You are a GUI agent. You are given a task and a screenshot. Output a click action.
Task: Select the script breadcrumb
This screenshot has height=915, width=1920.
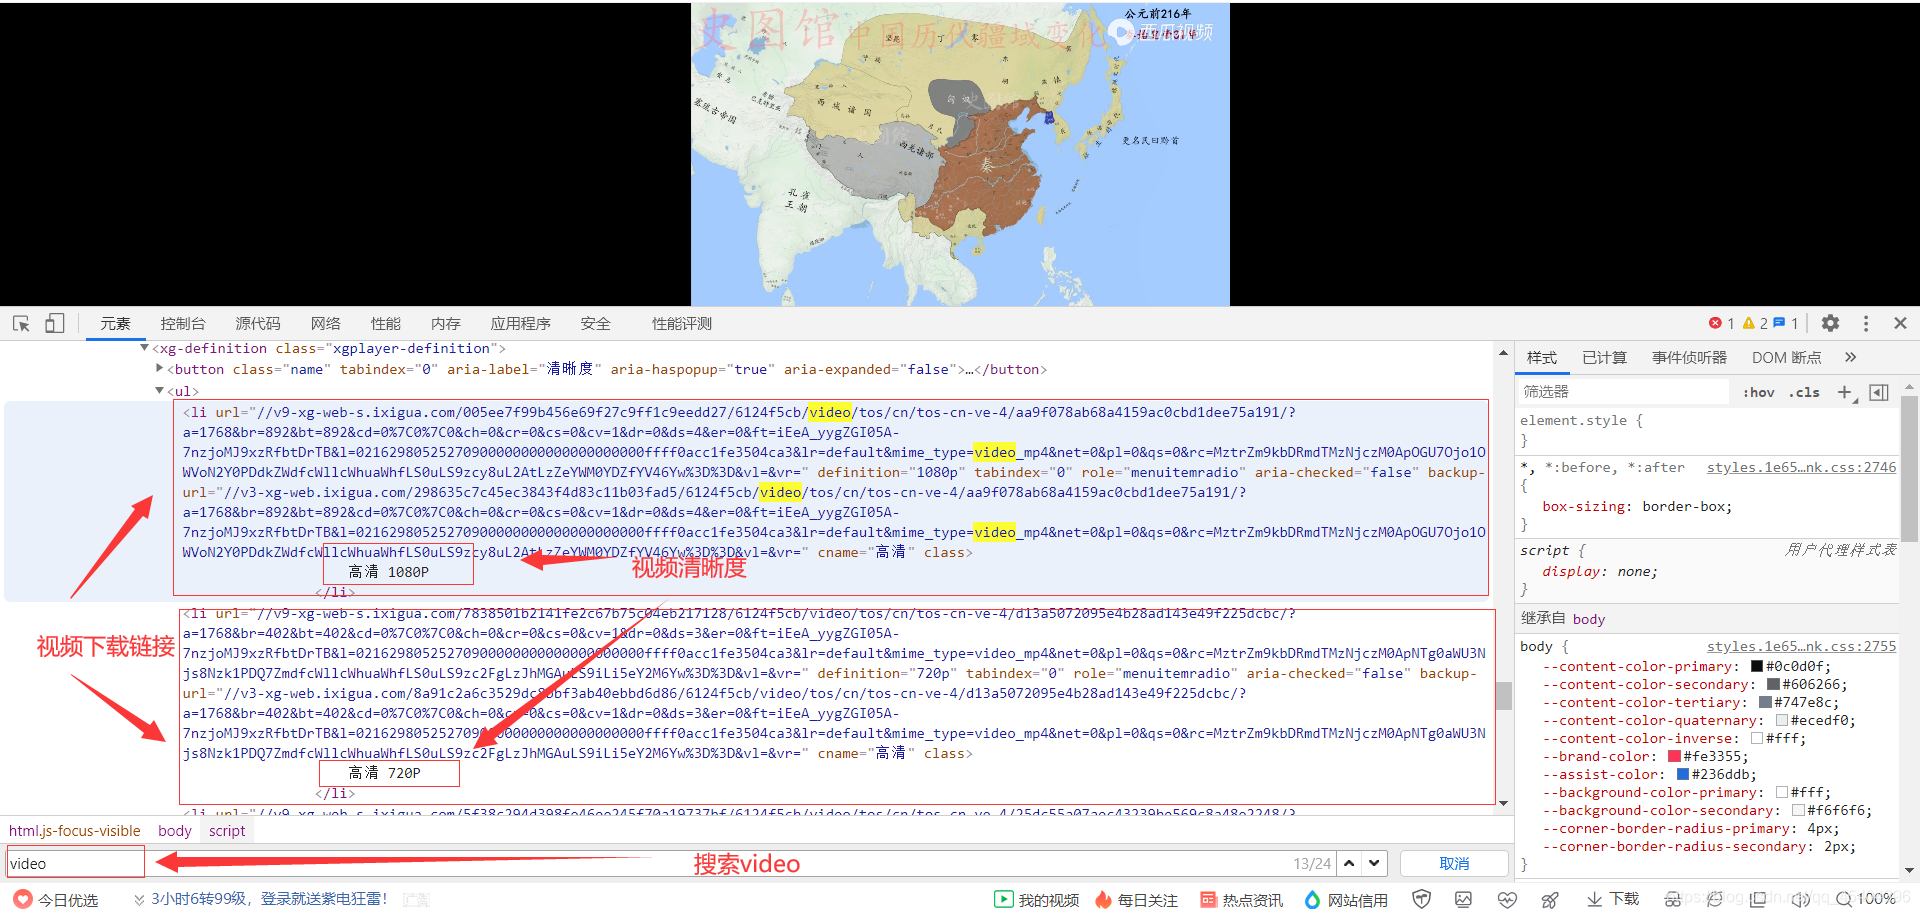[x=227, y=830]
